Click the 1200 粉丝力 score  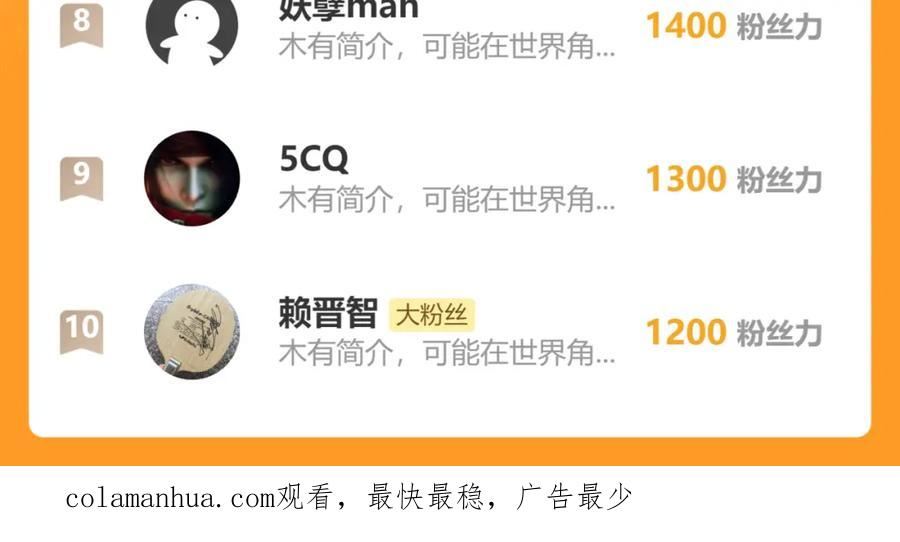734,332
